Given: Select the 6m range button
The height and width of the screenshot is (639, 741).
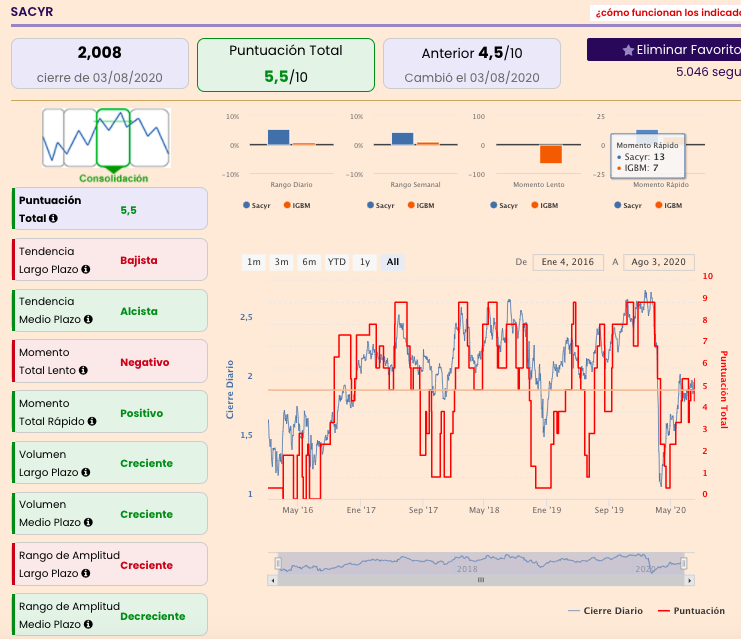Looking at the screenshot, I should pyautogui.click(x=309, y=262).
